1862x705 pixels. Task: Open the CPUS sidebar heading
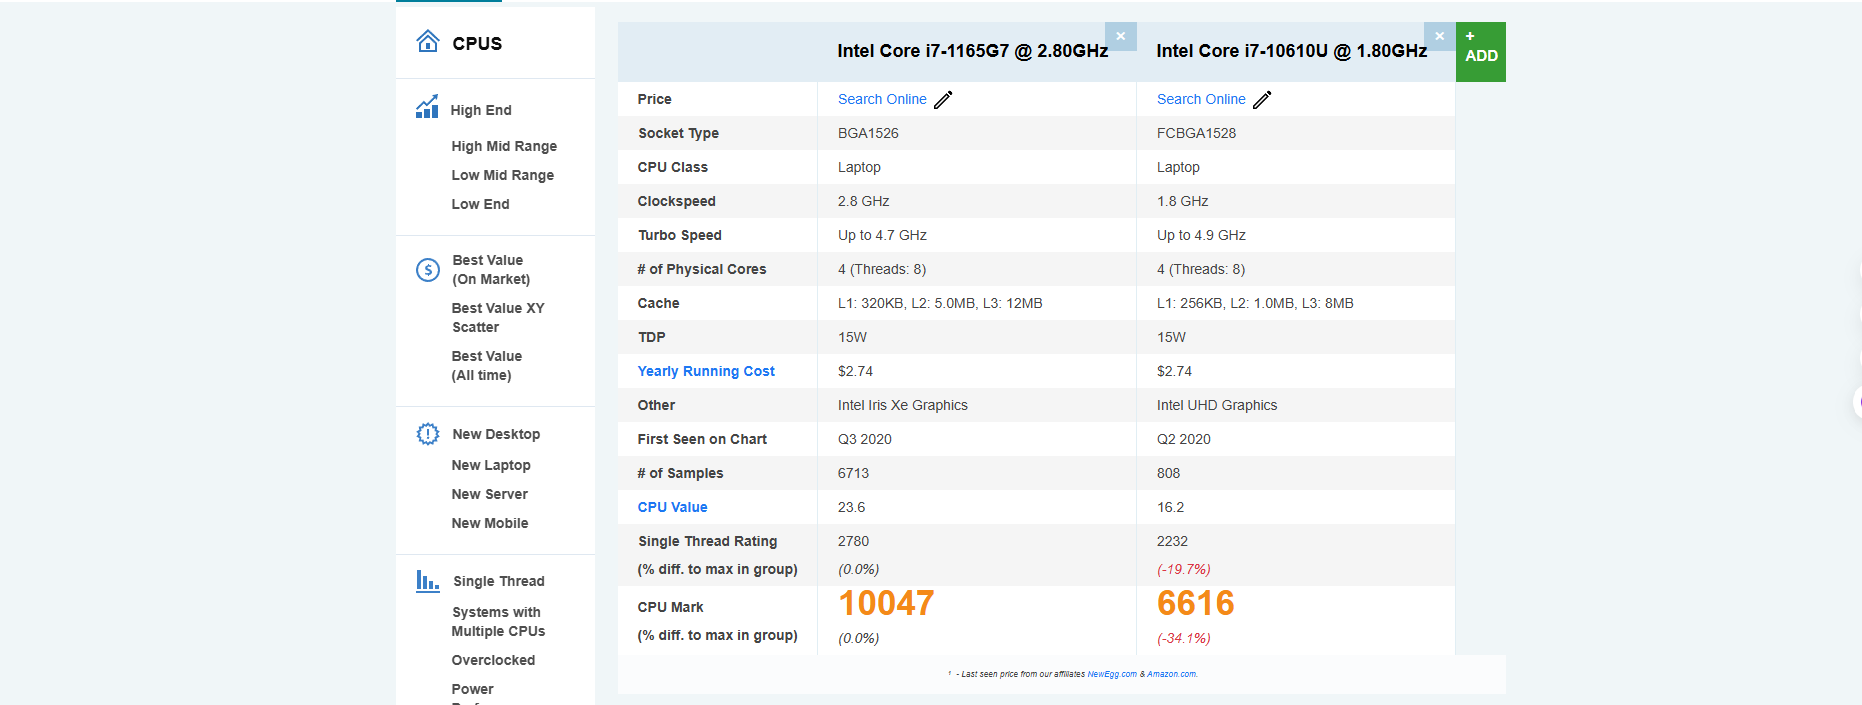pyautogui.click(x=477, y=43)
